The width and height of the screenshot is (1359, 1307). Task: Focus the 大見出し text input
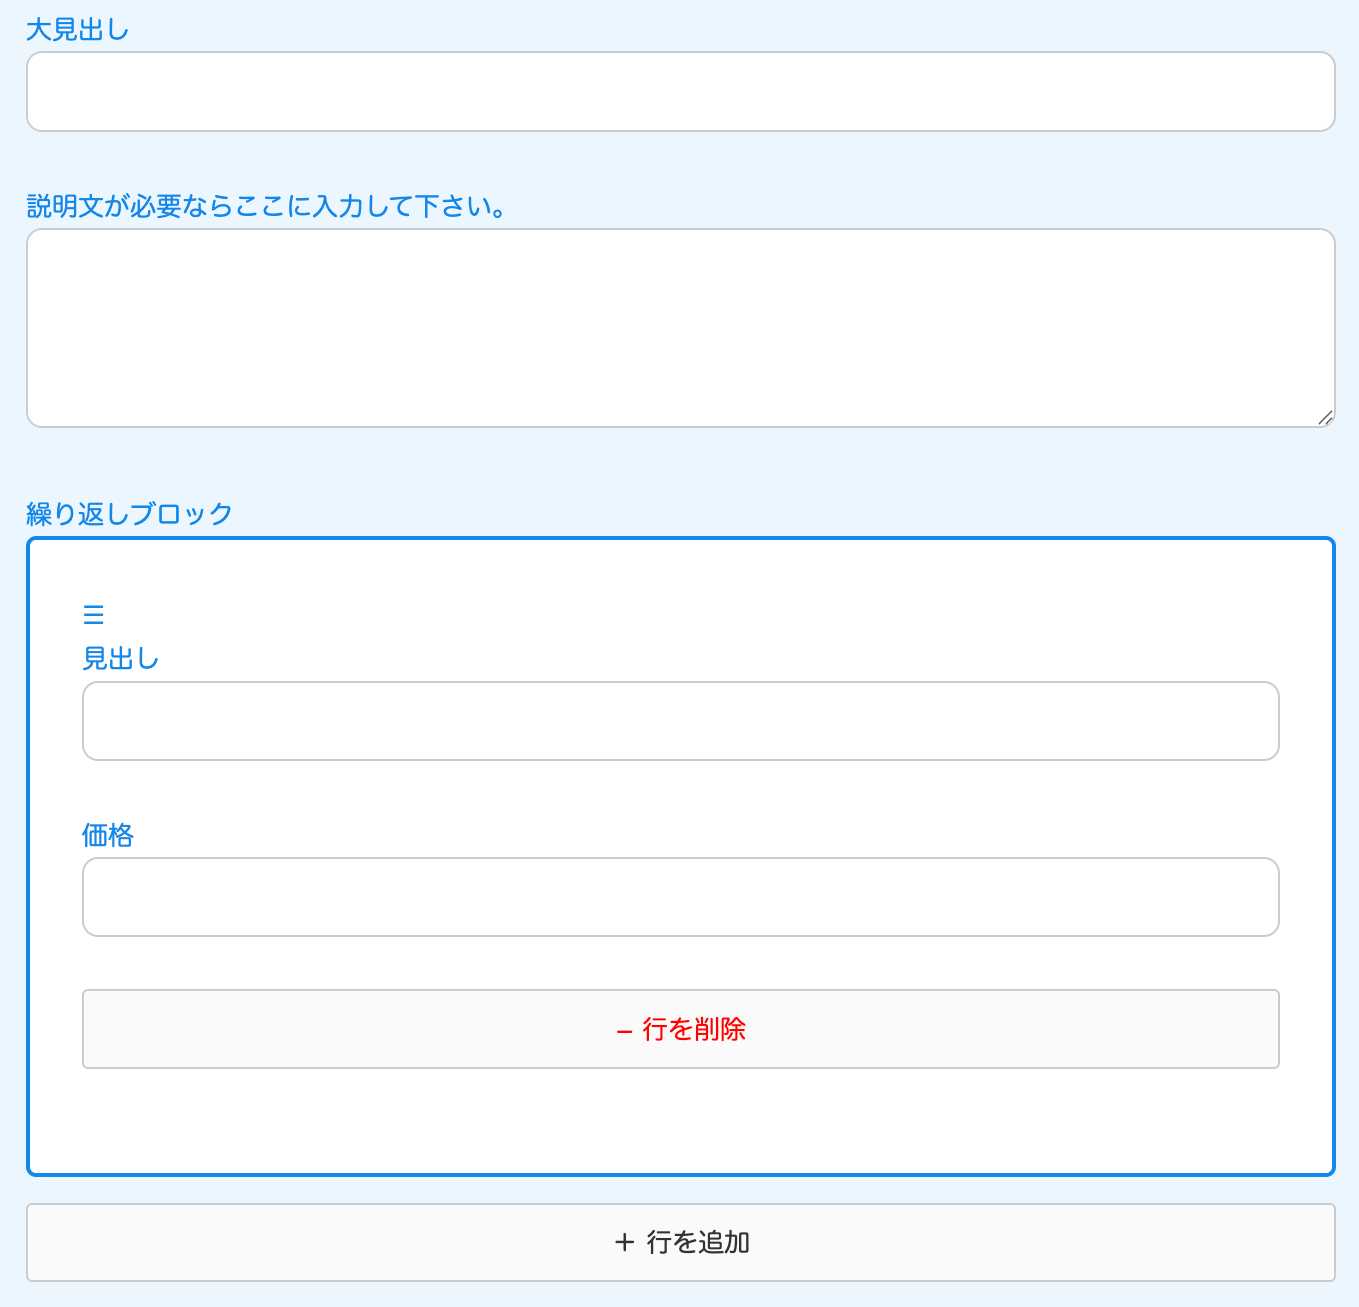[680, 92]
